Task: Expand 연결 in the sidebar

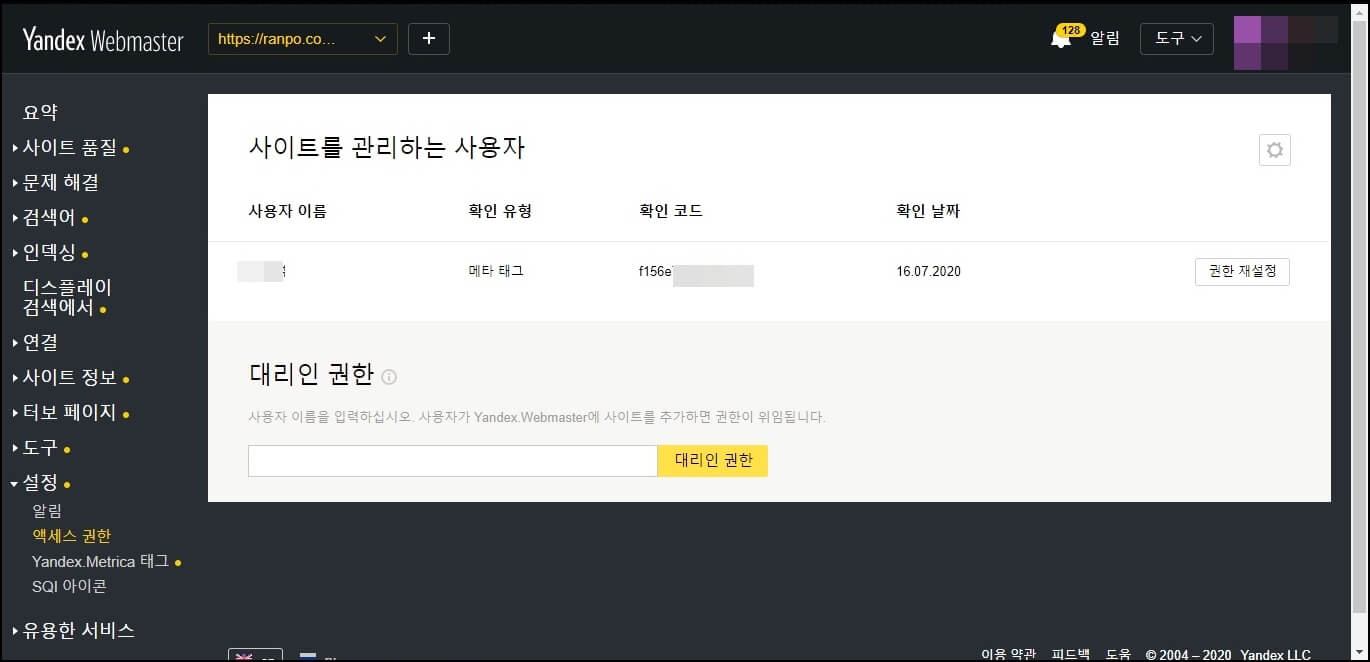Action: [40, 343]
